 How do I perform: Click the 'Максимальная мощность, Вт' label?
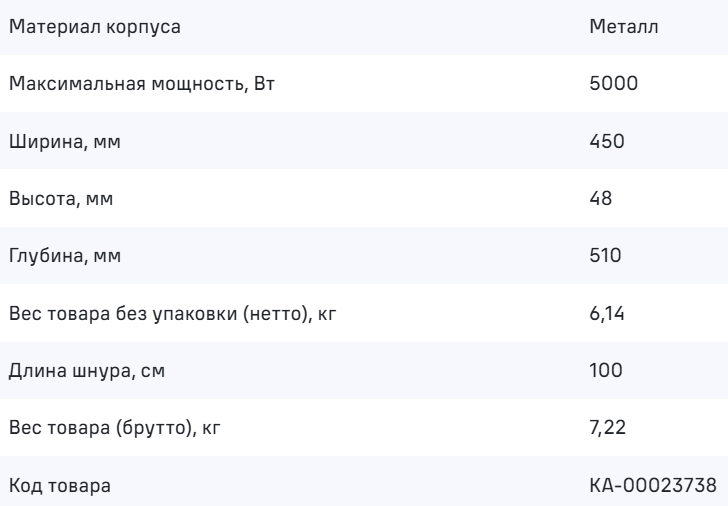click(x=141, y=83)
